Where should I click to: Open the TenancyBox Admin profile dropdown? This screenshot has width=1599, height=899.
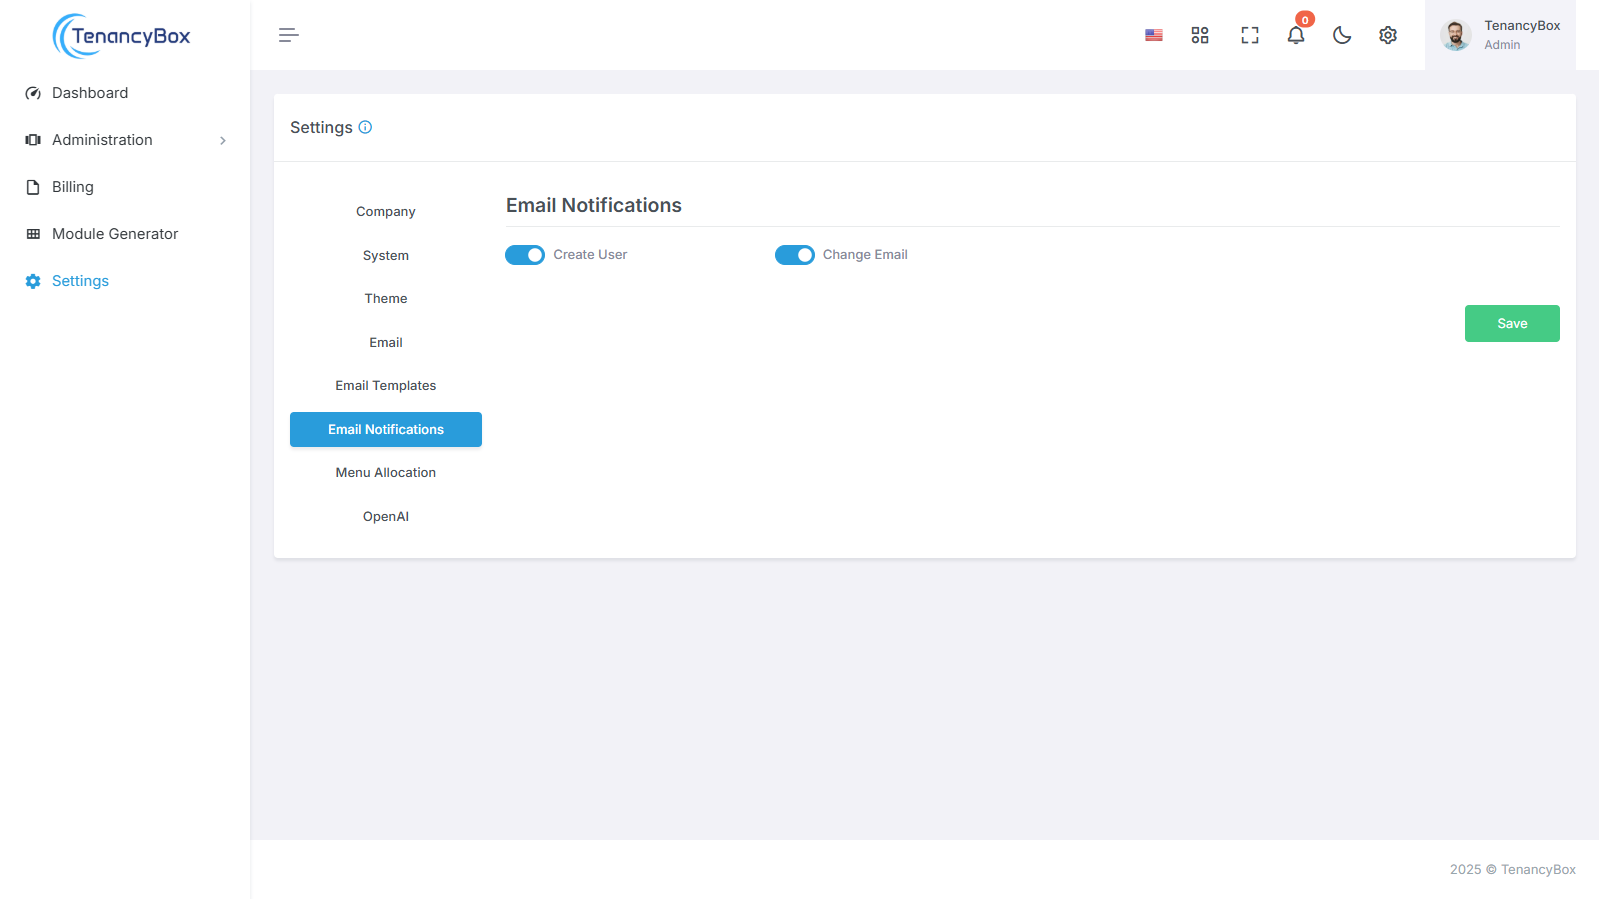tap(1500, 35)
